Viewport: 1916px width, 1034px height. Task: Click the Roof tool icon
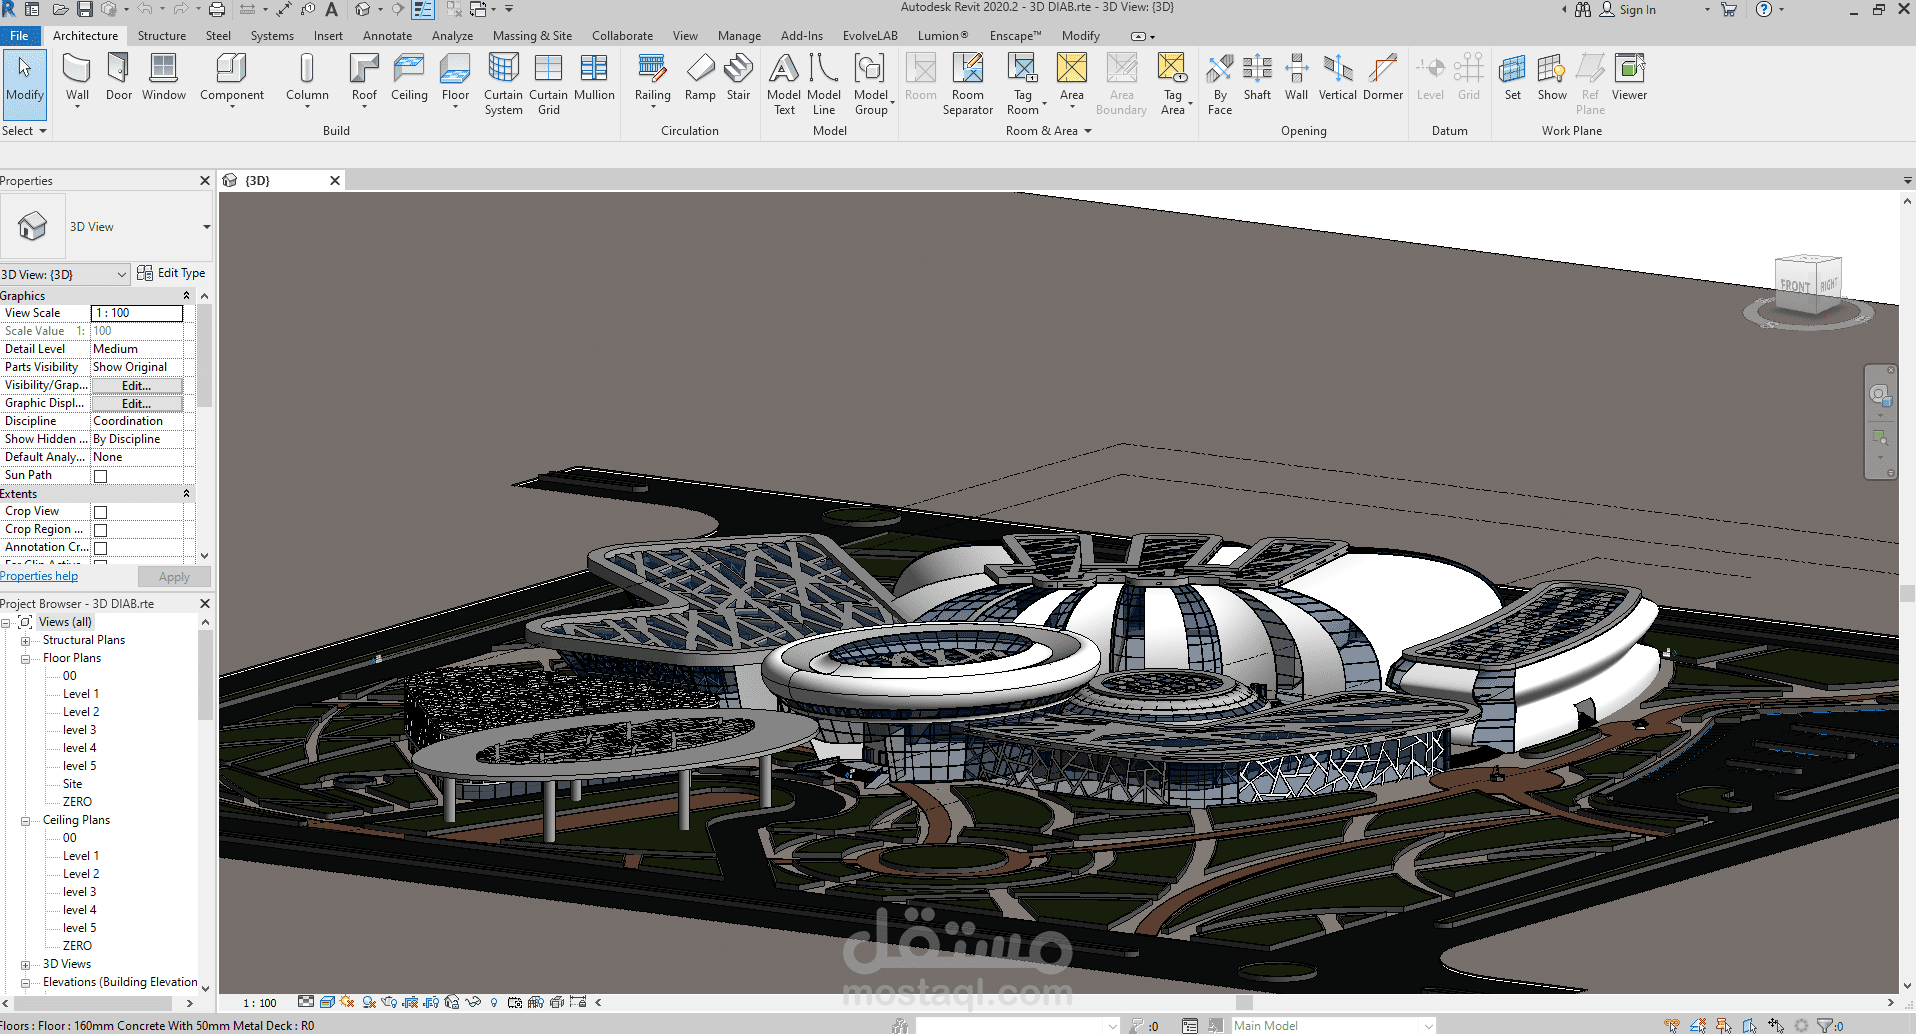tap(364, 68)
